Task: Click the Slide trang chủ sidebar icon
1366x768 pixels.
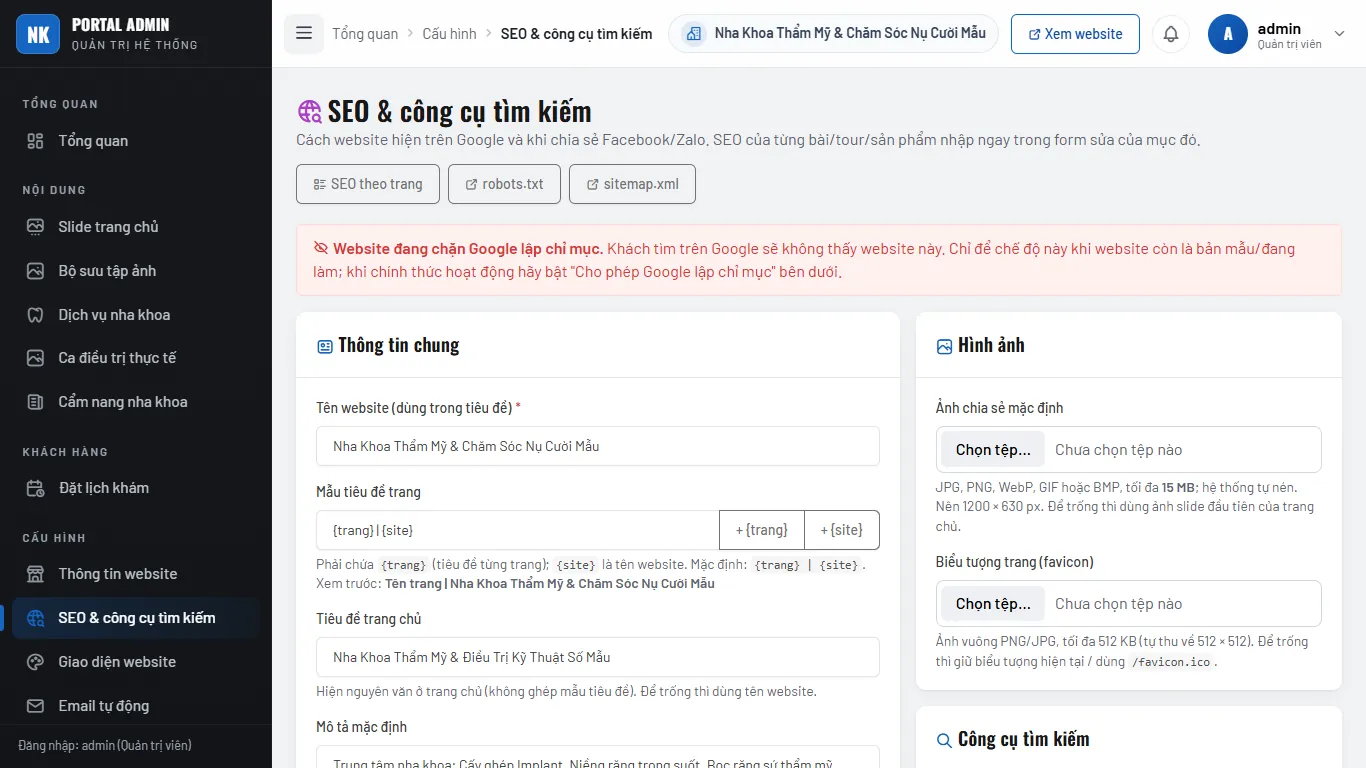Action: click(x=35, y=227)
